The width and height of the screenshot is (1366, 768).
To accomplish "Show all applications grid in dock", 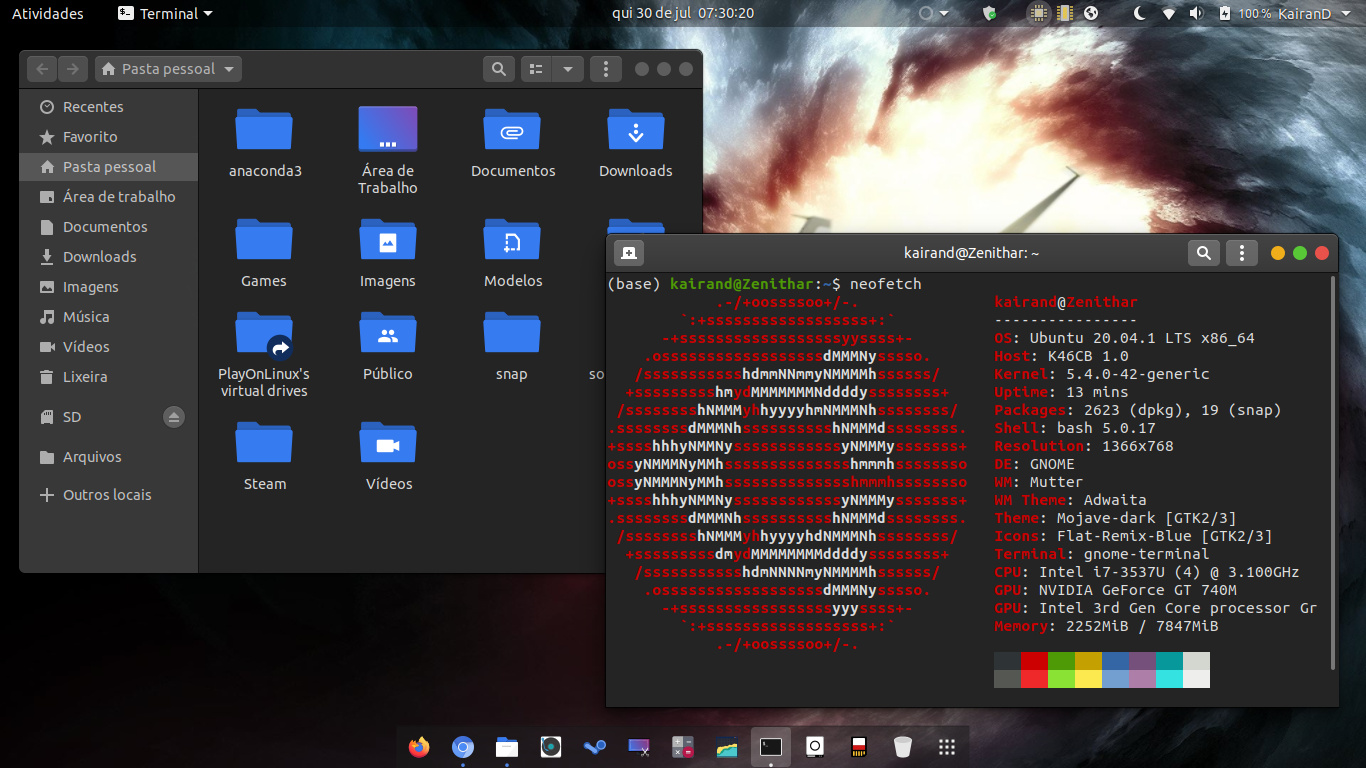I will 947,747.
